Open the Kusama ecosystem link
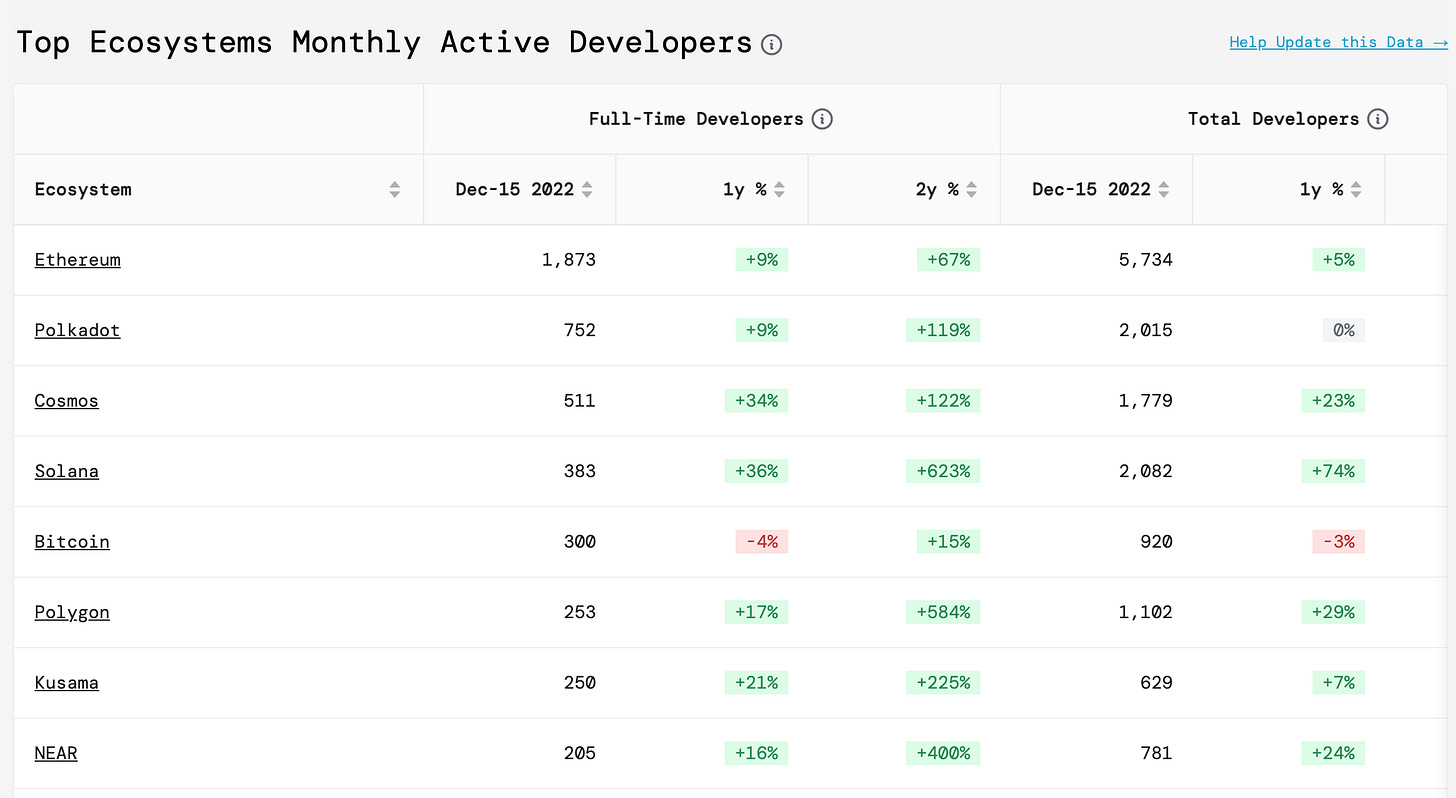 [x=66, y=683]
